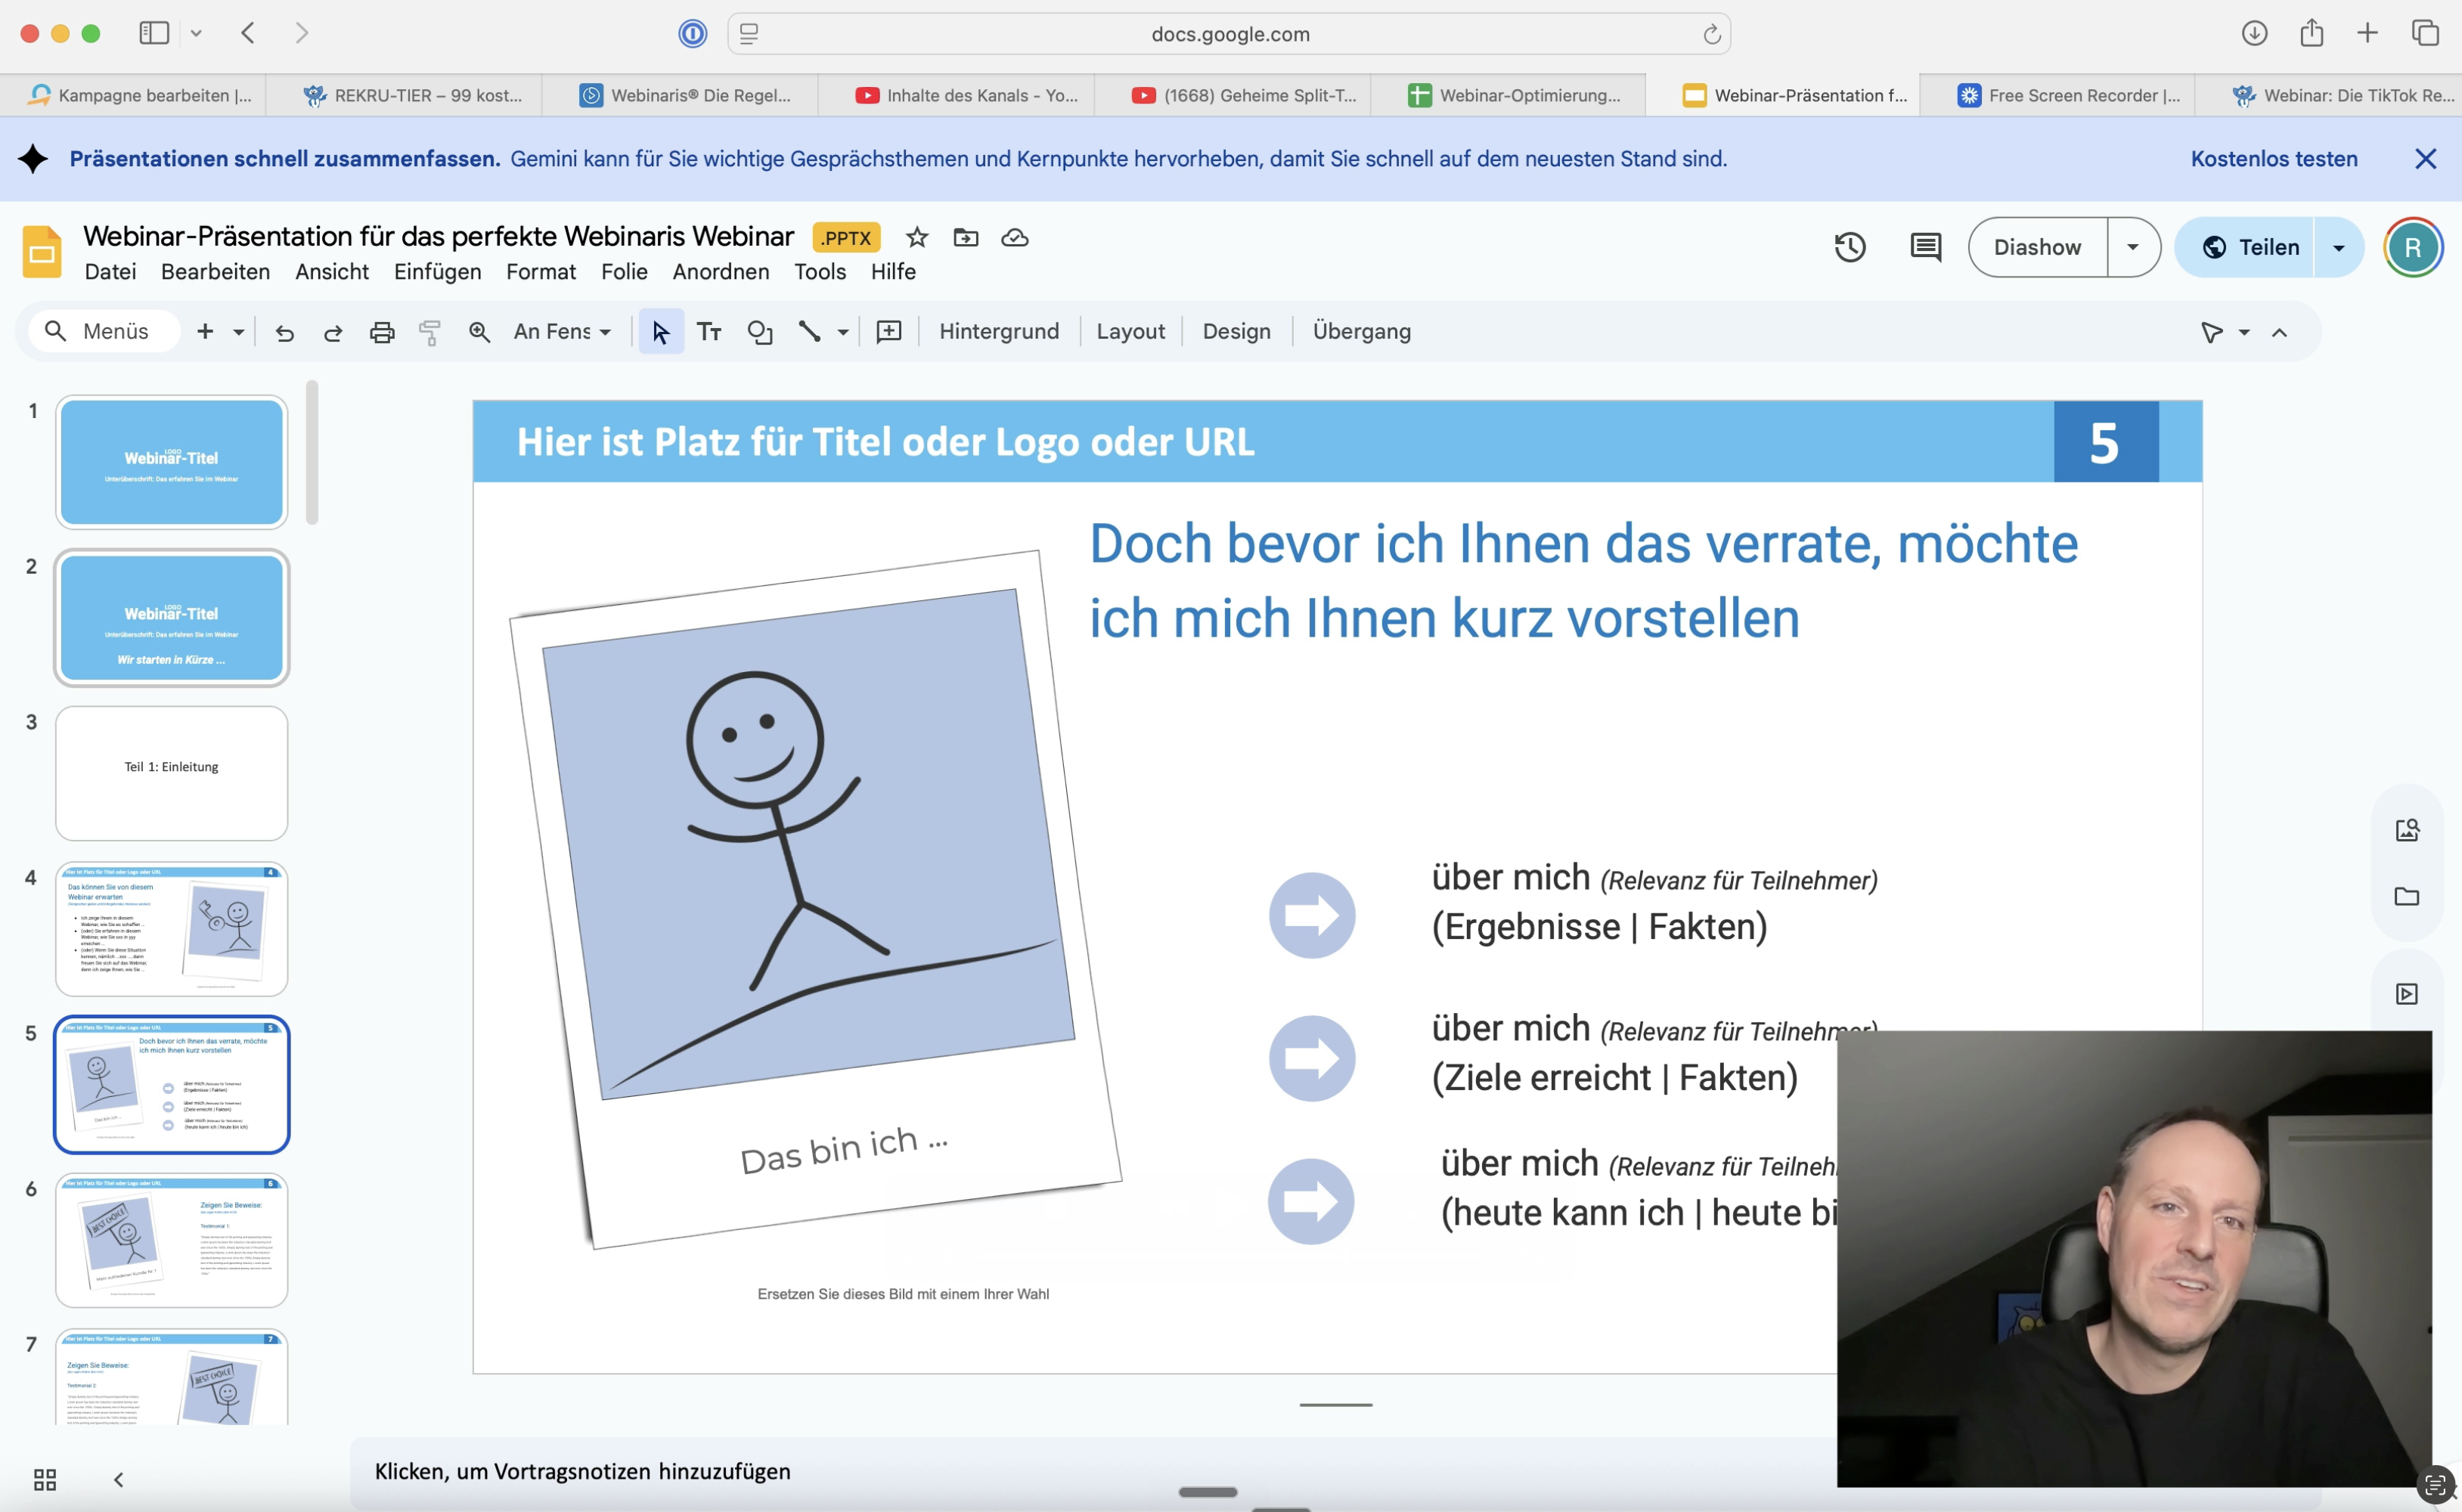The width and height of the screenshot is (2462, 1512).
Task: Open the Folie menu
Action: click(624, 272)
